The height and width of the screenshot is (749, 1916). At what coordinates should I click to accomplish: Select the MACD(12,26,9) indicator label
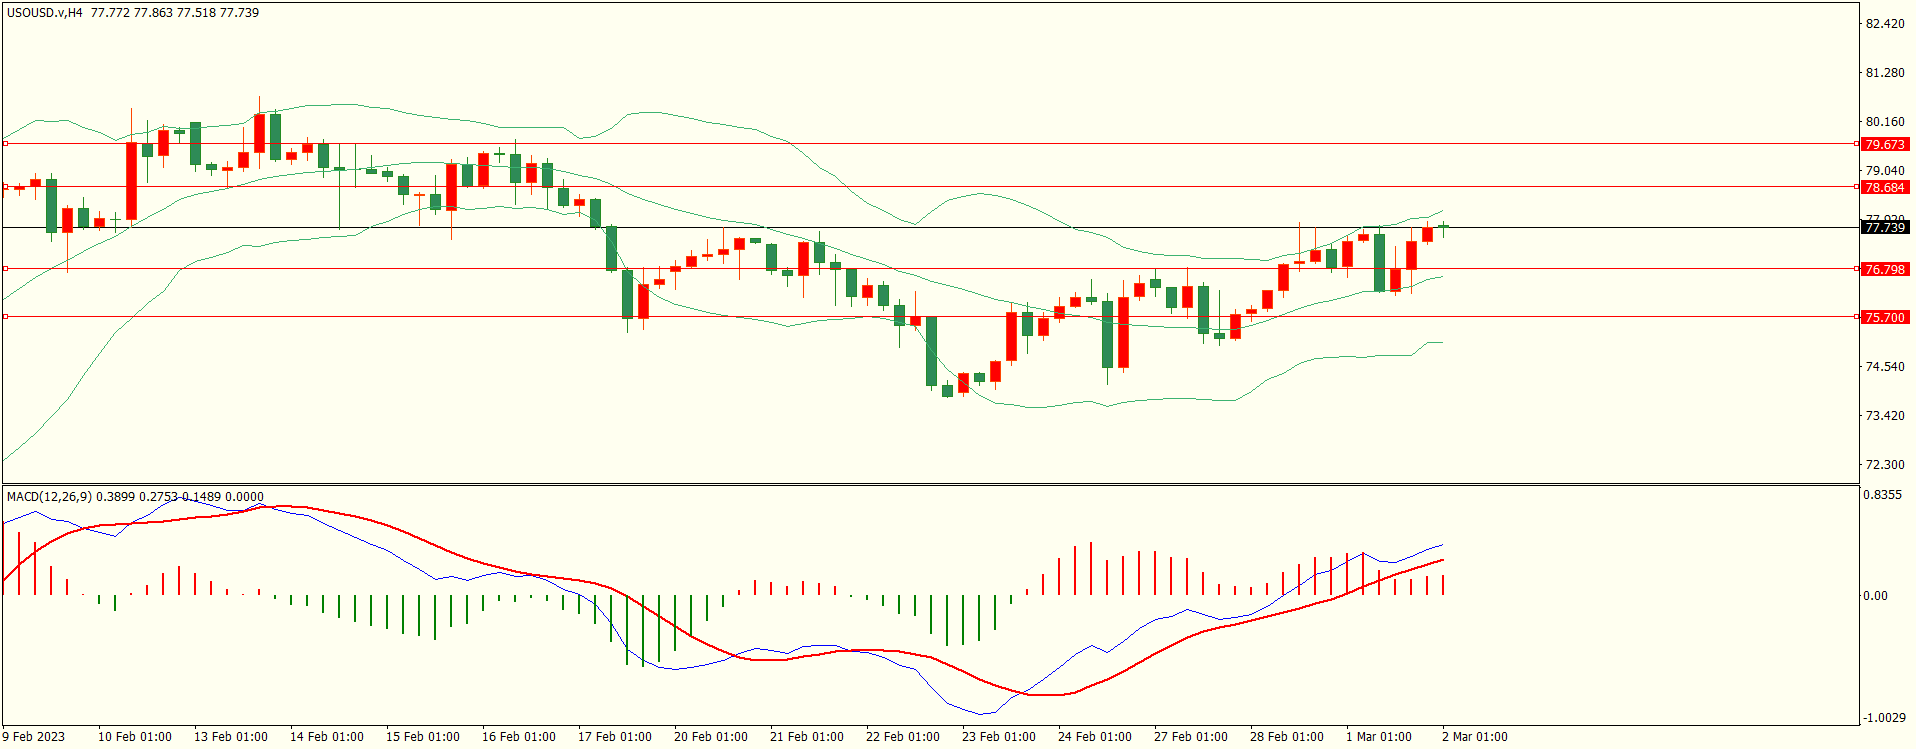tap(48, 496)
